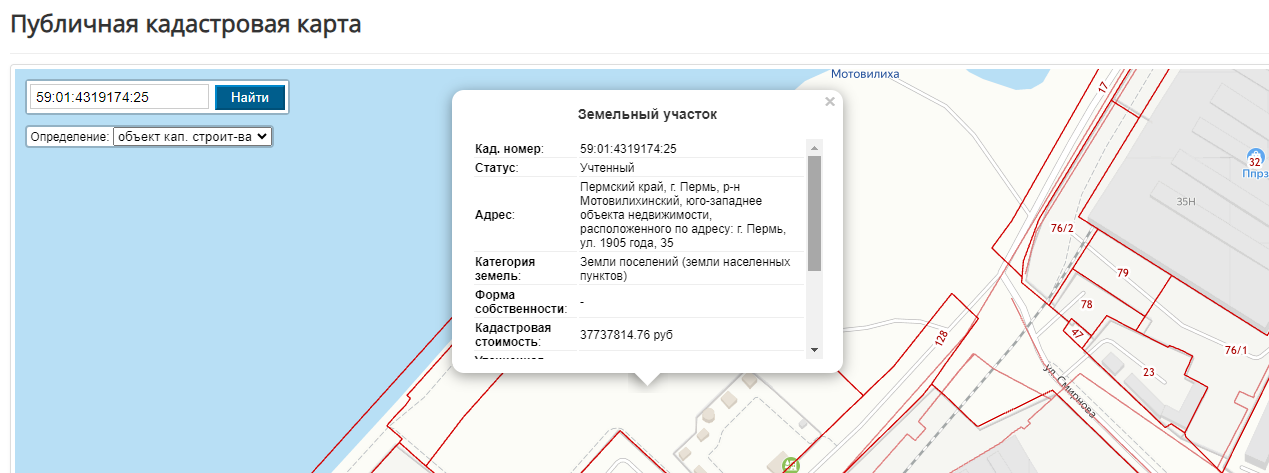Click the Мотовилиха map label
This screenshot has width=1269, height=473.
pos(865,74)
